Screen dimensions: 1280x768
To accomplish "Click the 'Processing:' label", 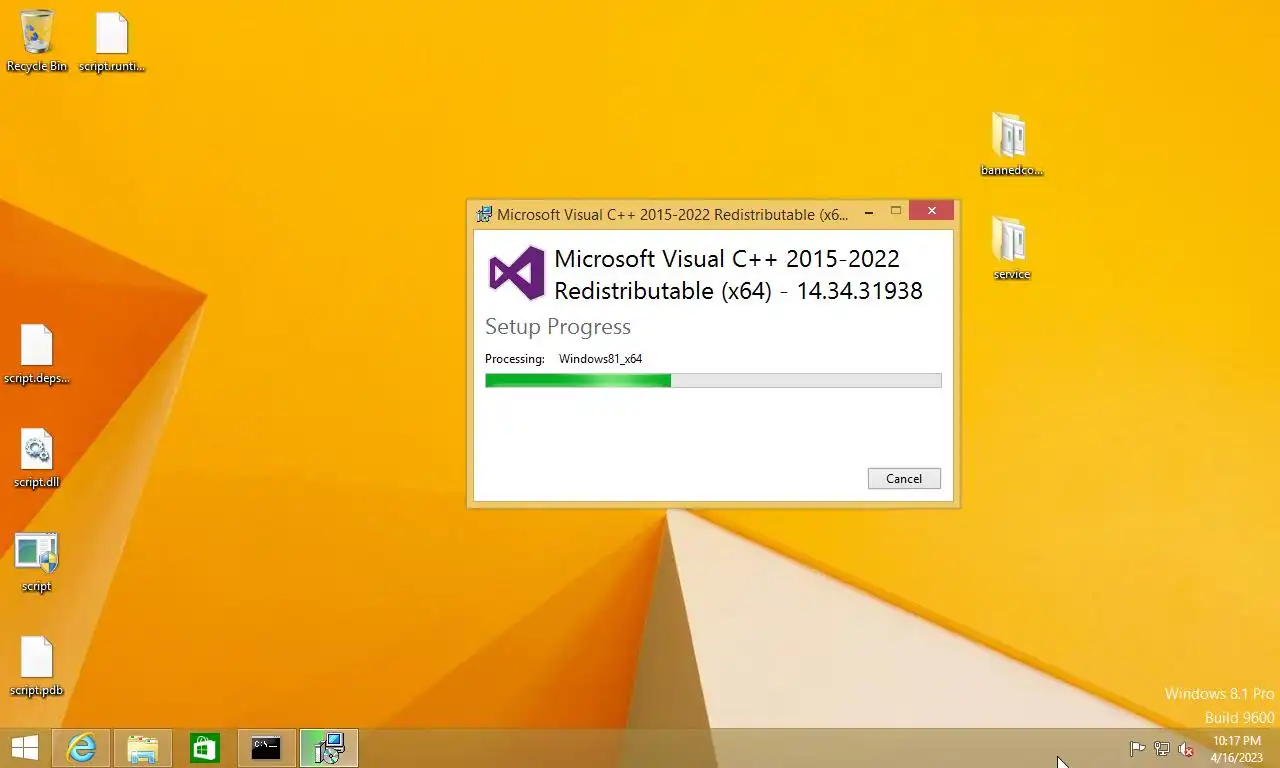I will 515,358.
